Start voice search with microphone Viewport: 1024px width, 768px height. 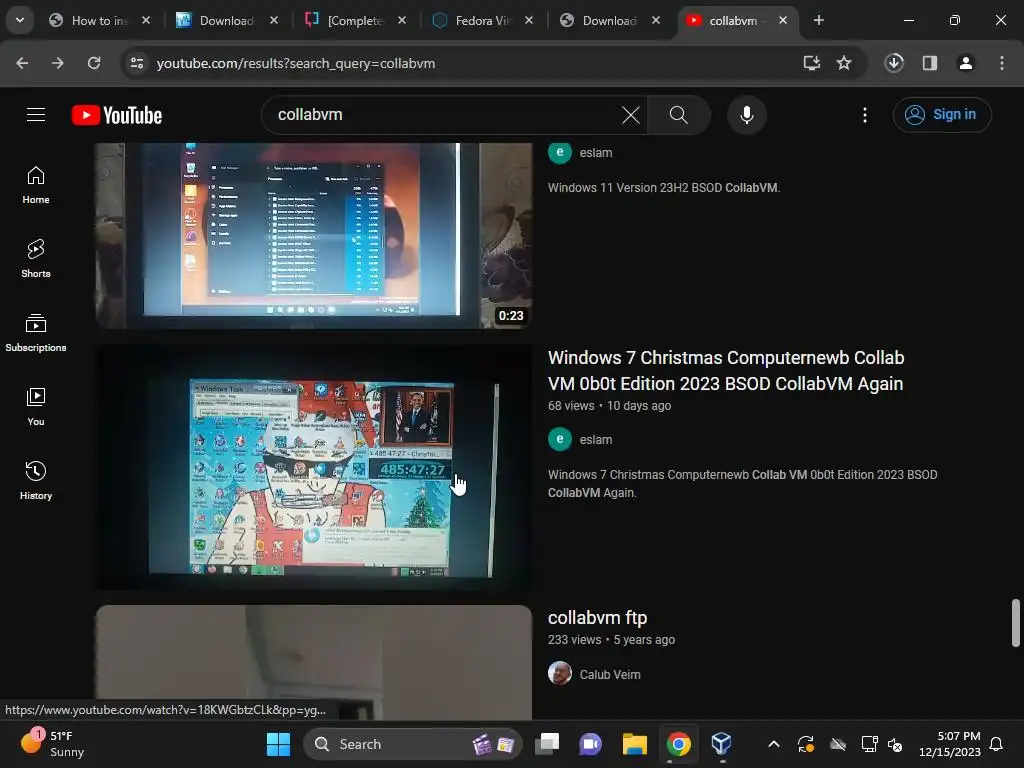point(746,115)
